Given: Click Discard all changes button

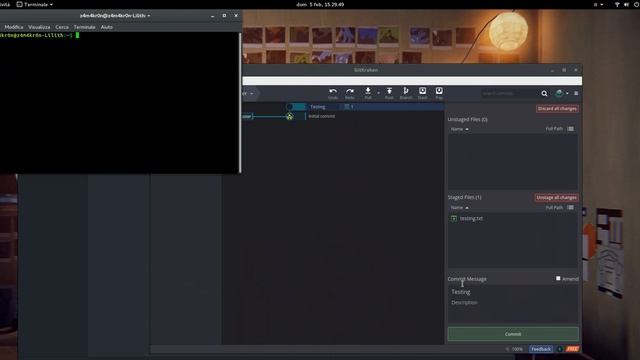Looking at the screenshot, I should pos(557,109).
